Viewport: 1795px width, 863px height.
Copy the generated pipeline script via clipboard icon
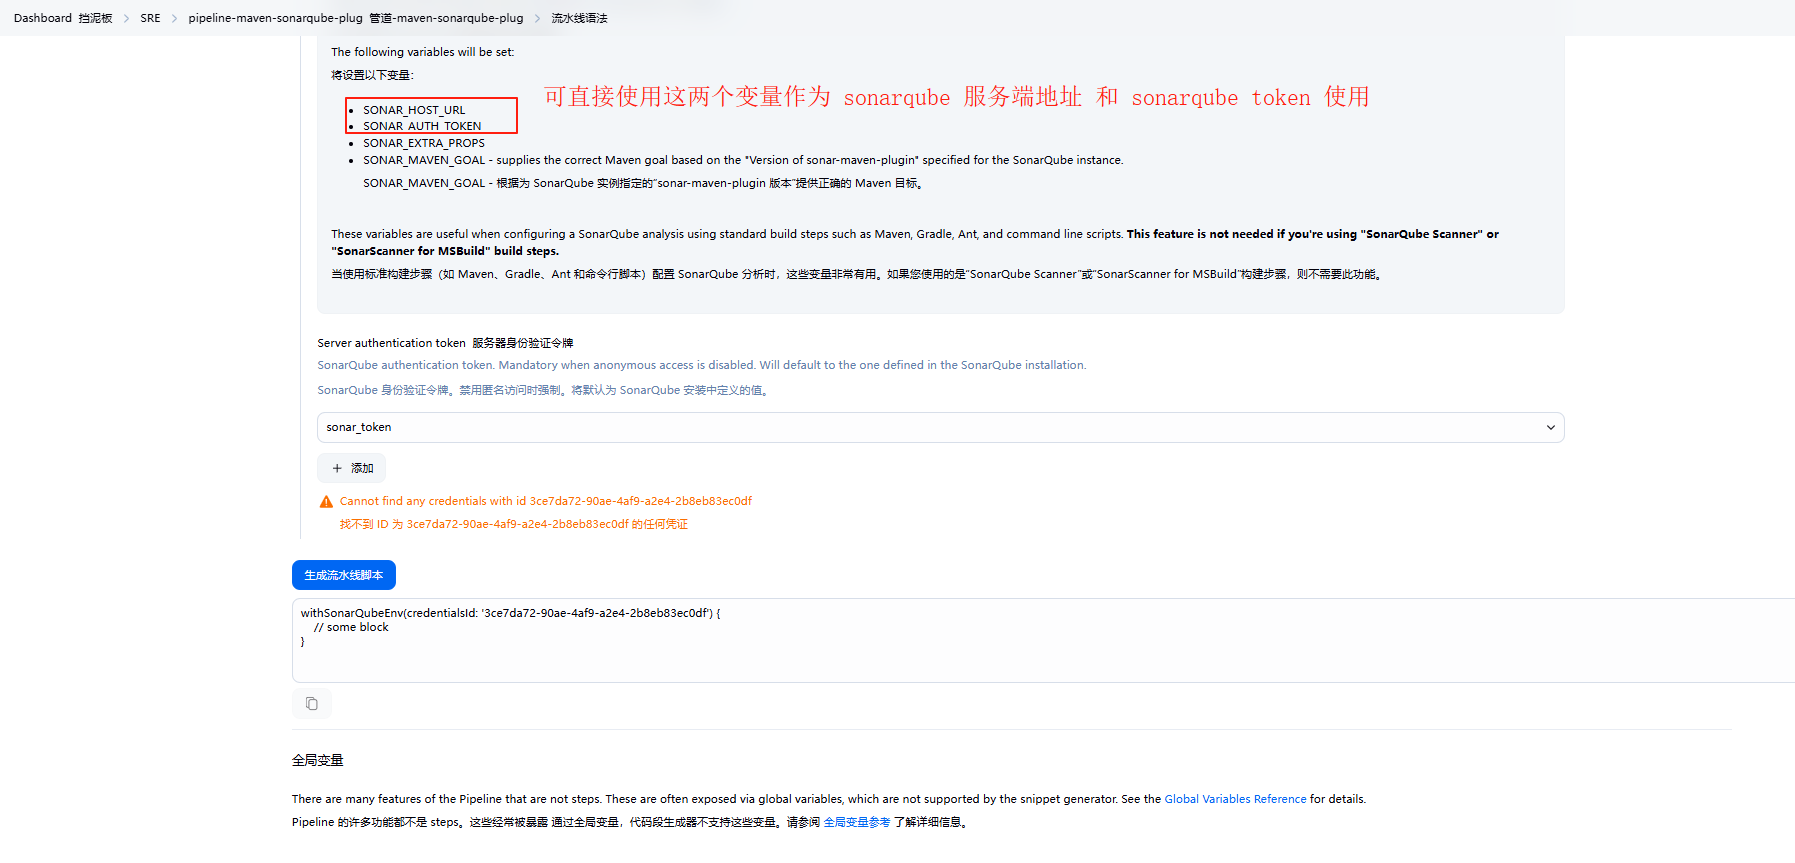[x=312, y=704]
